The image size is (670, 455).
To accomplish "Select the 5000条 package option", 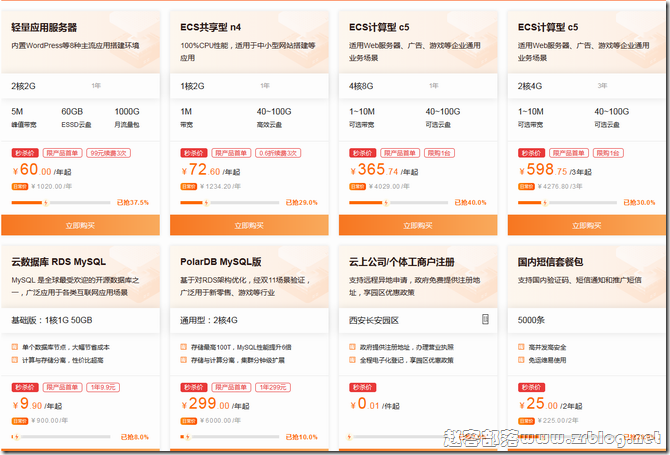I will pyautogui.click(x=587, y=320).
